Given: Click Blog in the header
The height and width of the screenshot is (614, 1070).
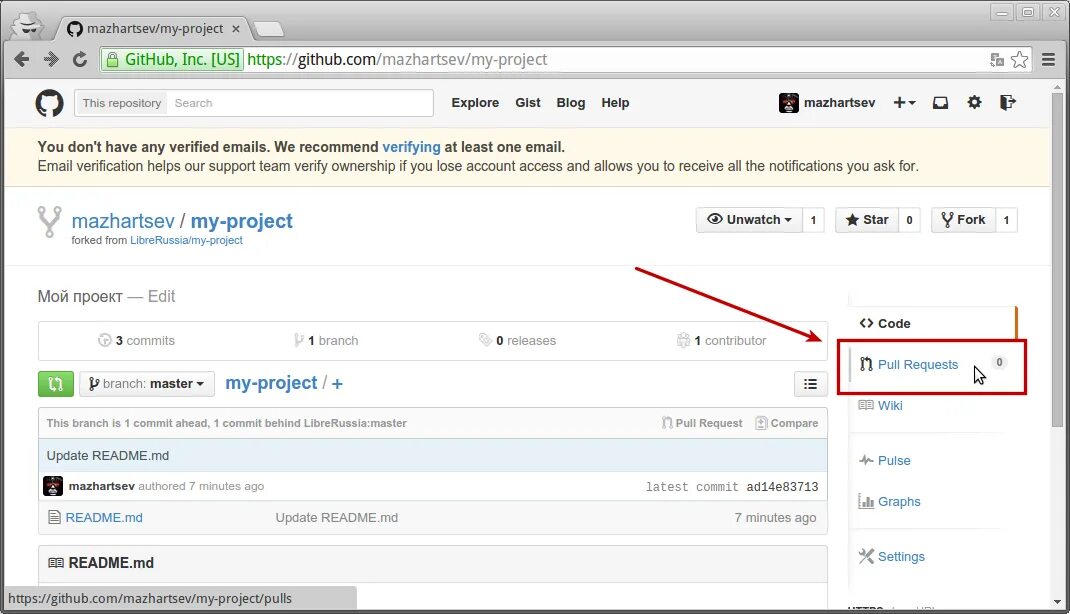Looking at the screenshot, I should 570,103.
